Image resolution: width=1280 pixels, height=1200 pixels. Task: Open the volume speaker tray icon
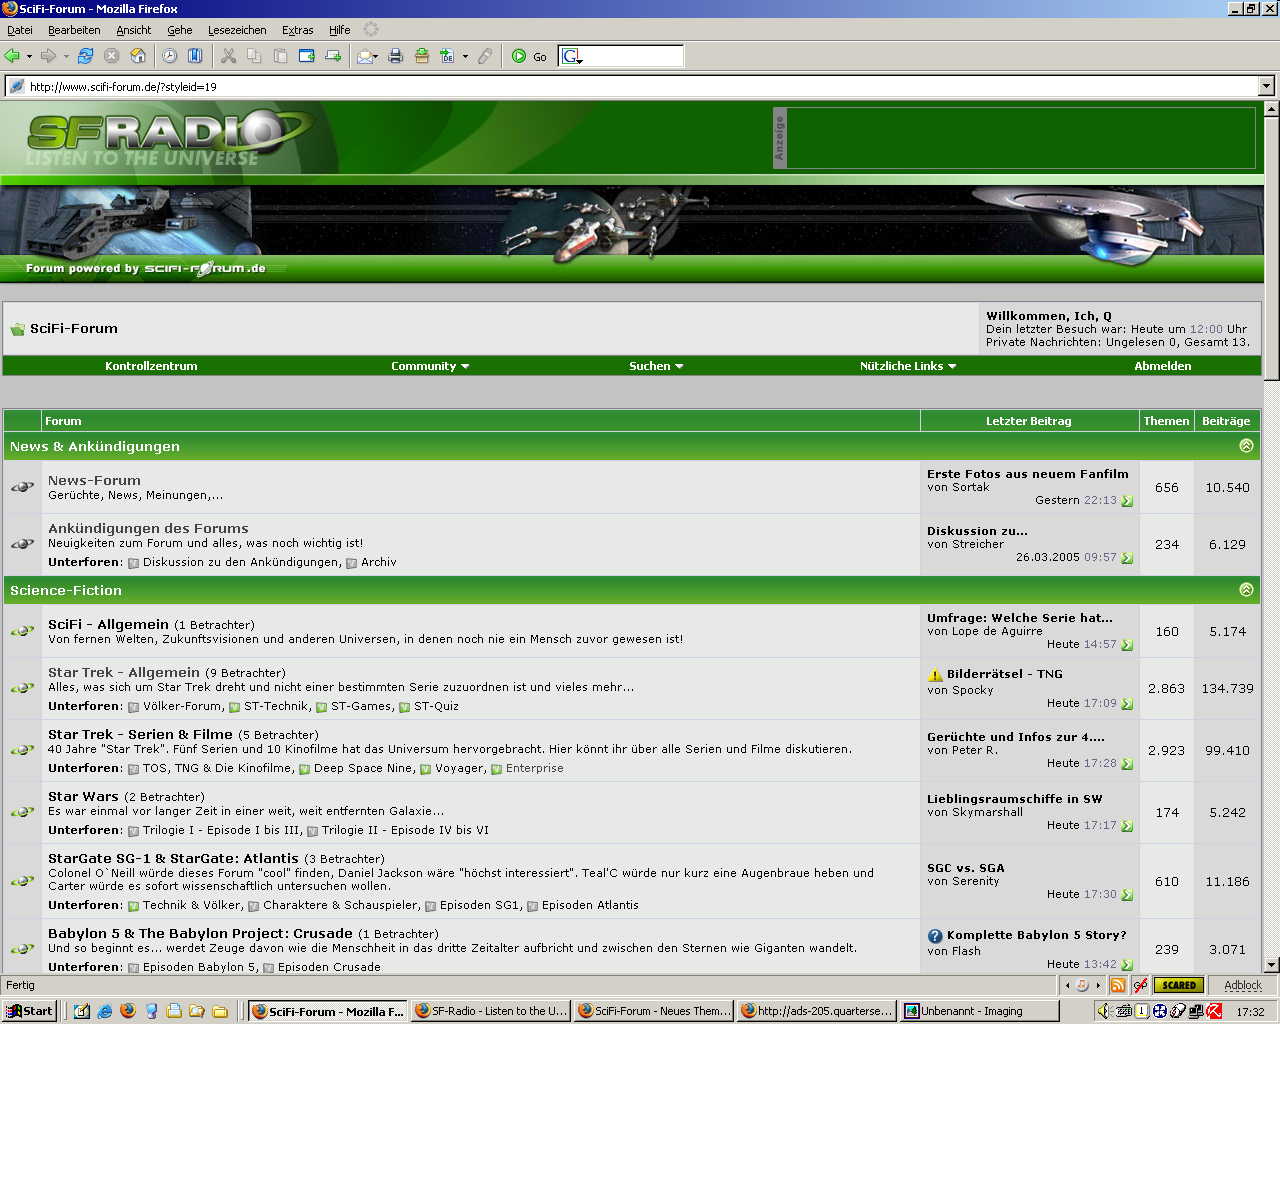coord(1104,1011)
